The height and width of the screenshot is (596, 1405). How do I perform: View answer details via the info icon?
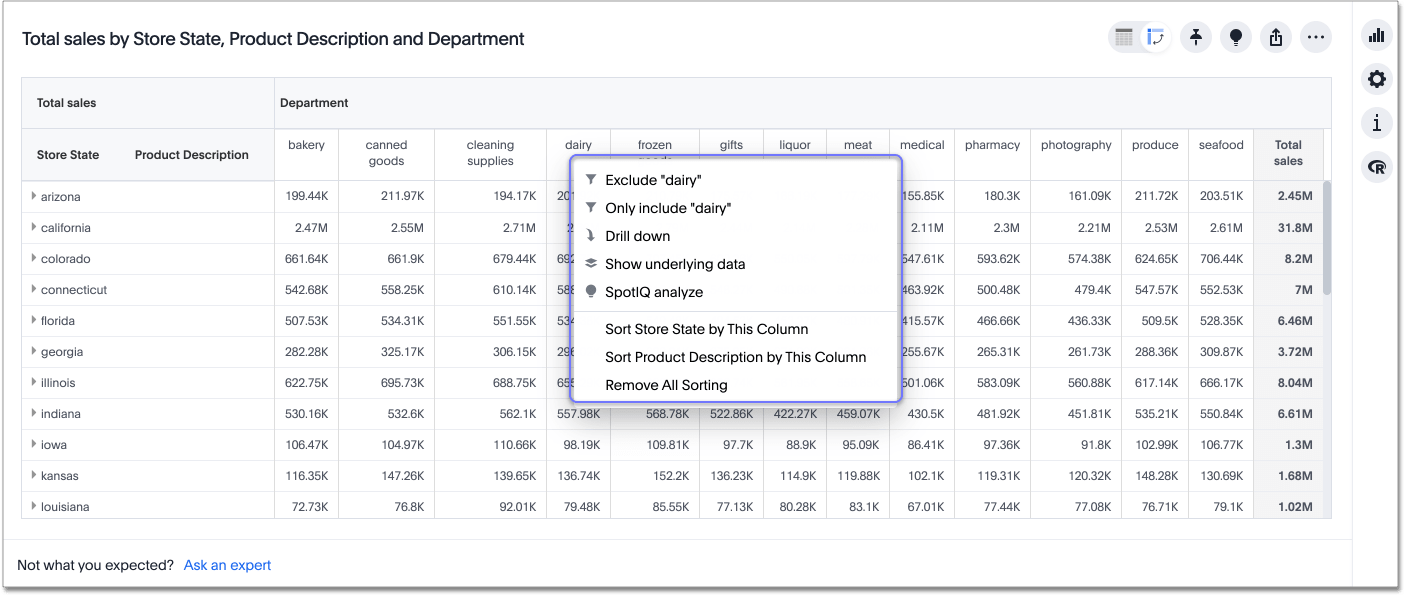pos(1377,122)
